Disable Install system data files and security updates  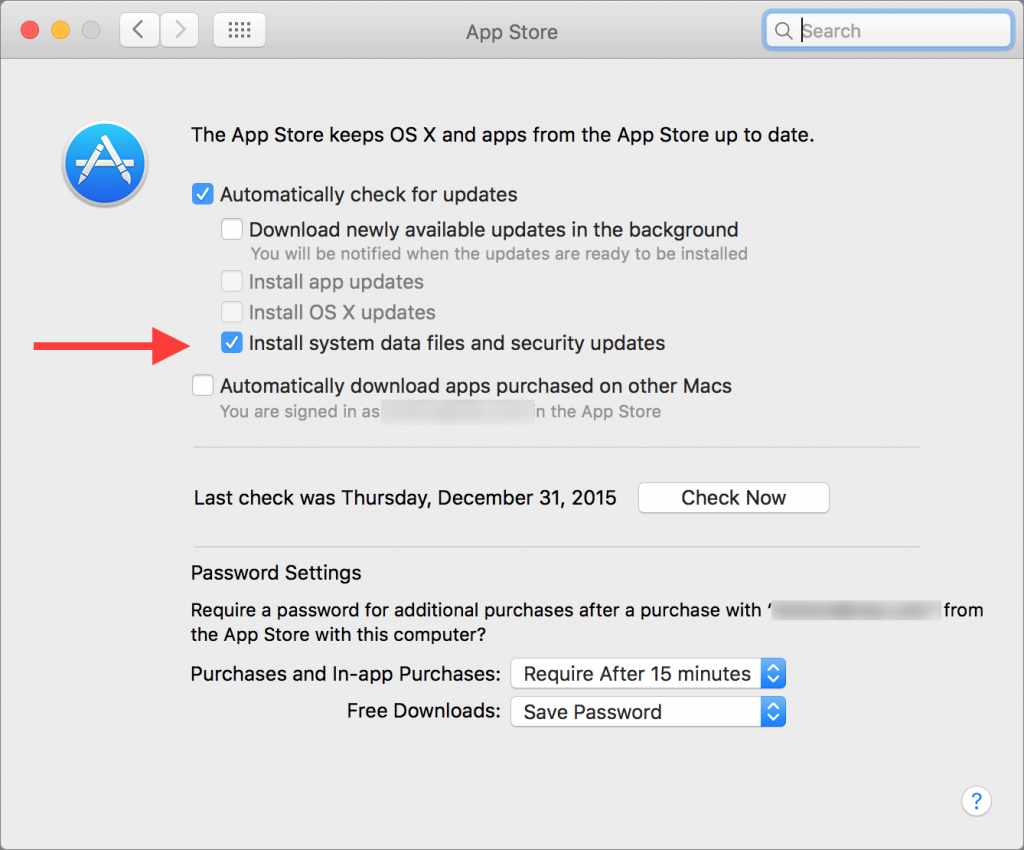(x=232, y=343)
